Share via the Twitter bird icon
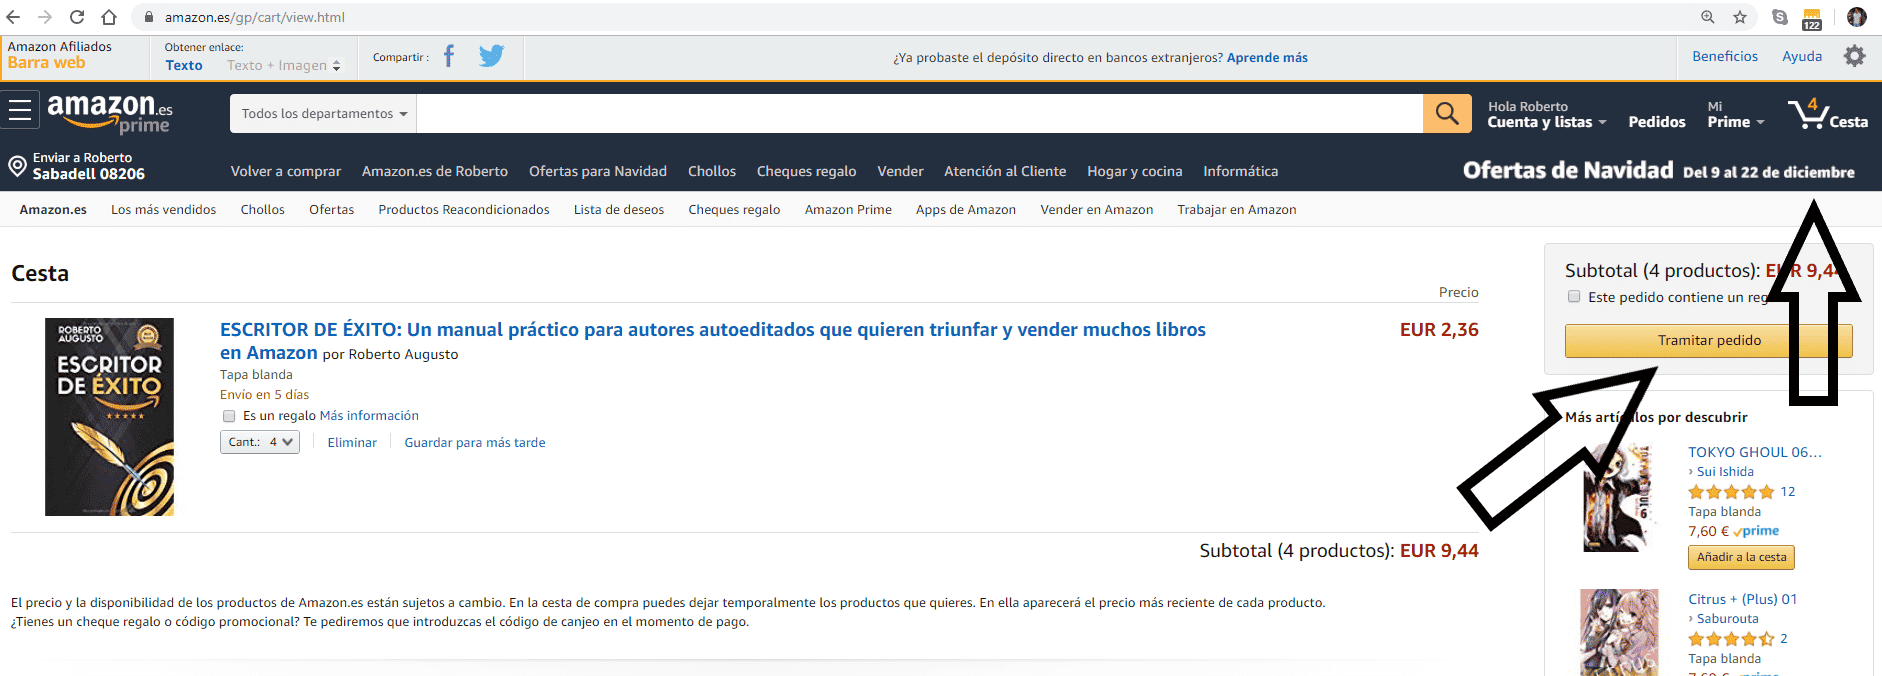This screenshot has width=1882, height=676. 491,56
